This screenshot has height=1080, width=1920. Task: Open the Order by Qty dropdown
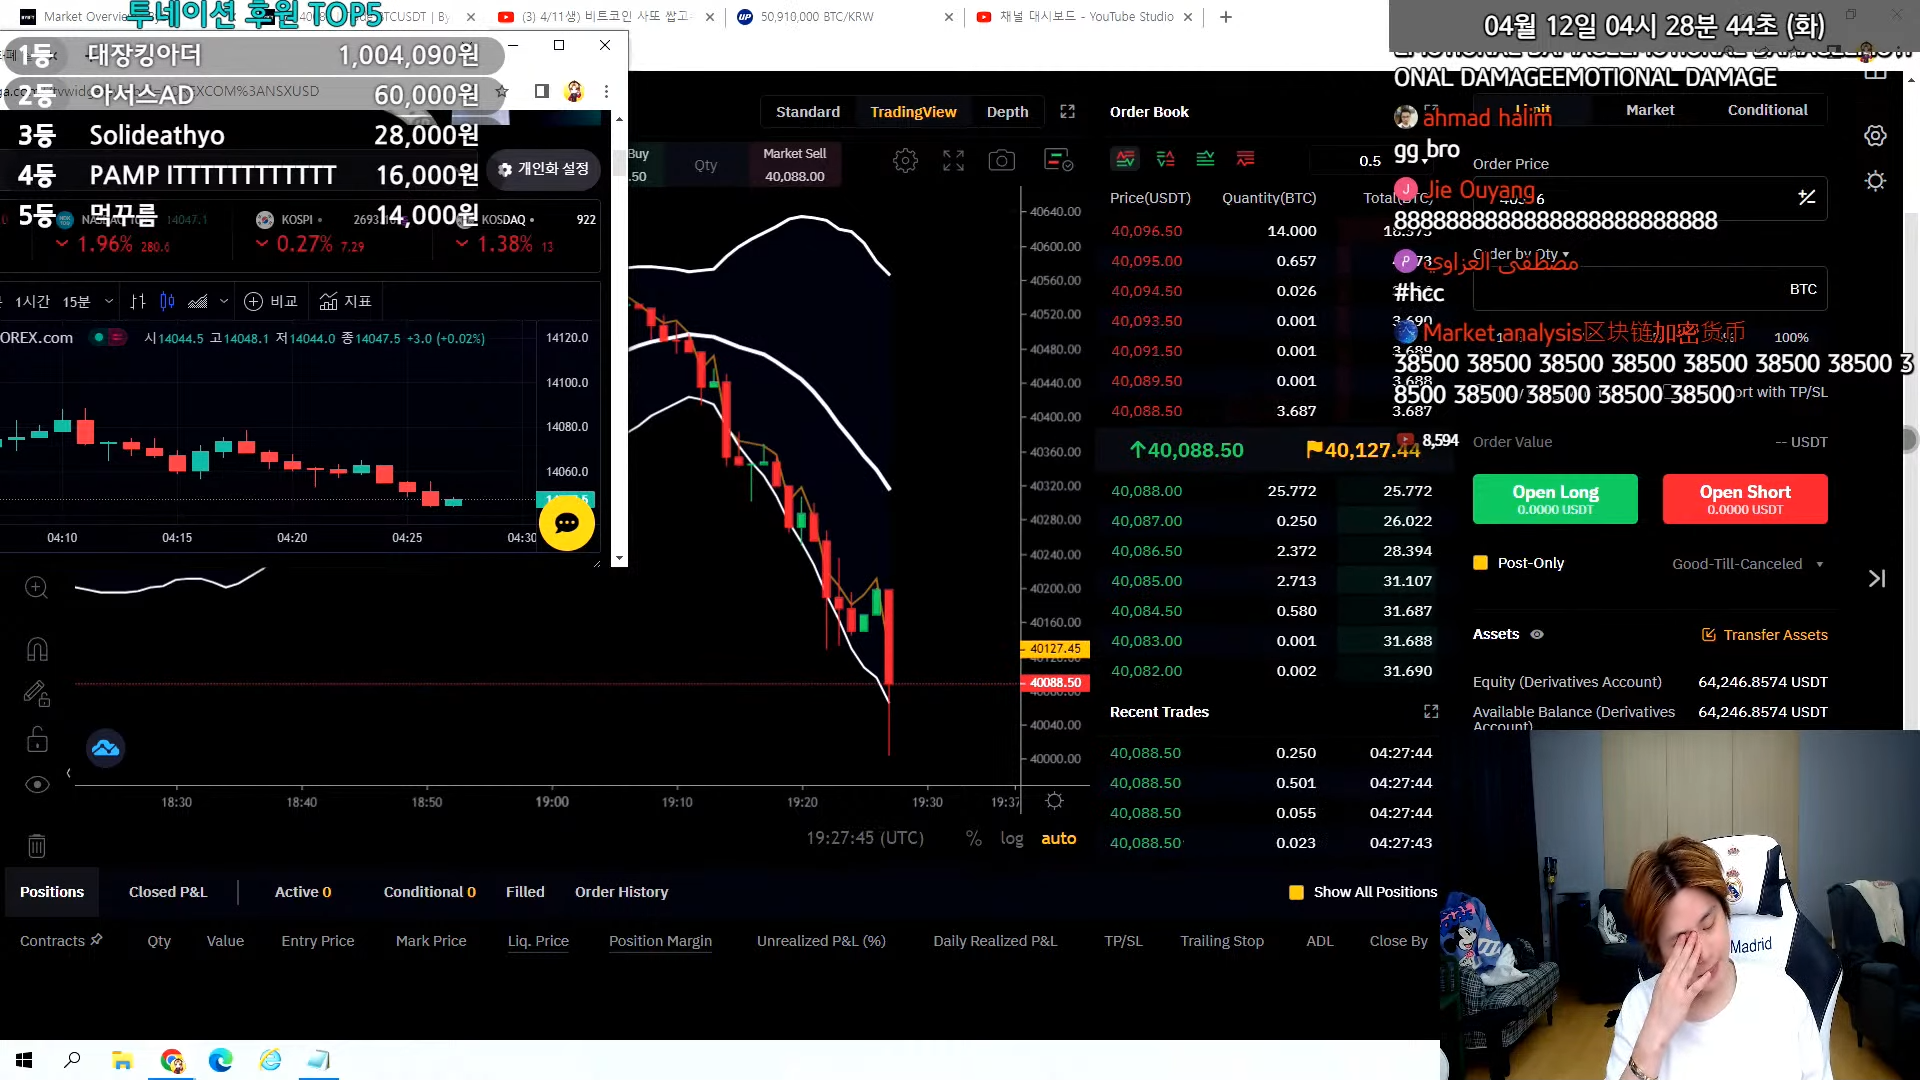coord(1521,255)
